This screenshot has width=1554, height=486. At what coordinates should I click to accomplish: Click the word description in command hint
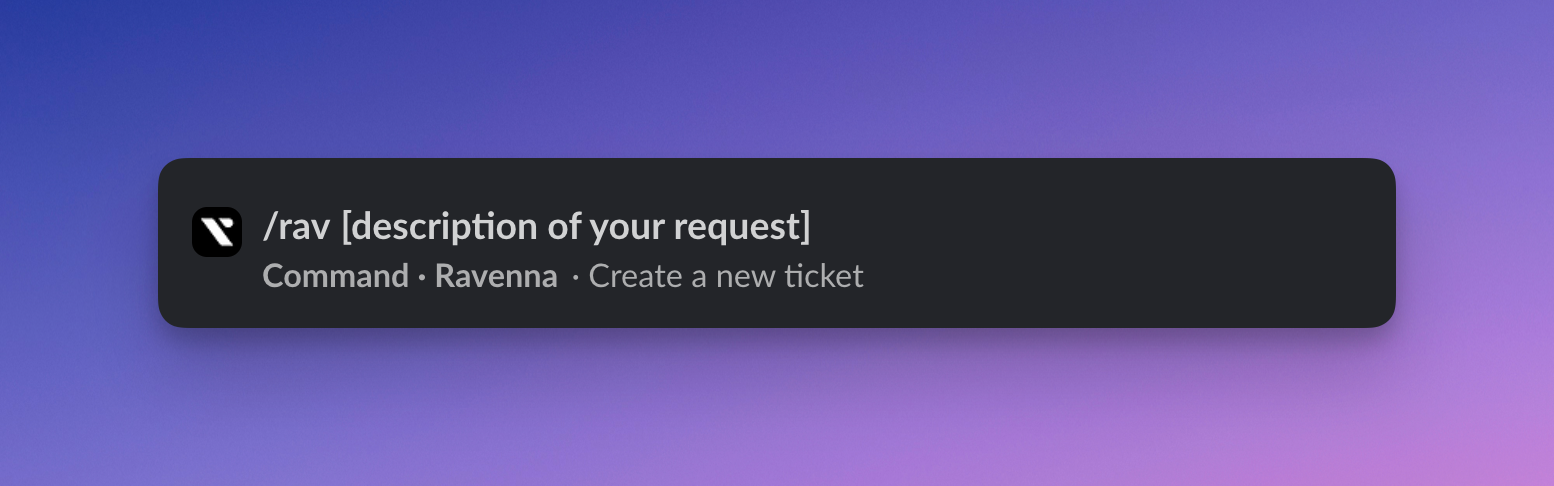pyautogui.click(x=443, y=228)
